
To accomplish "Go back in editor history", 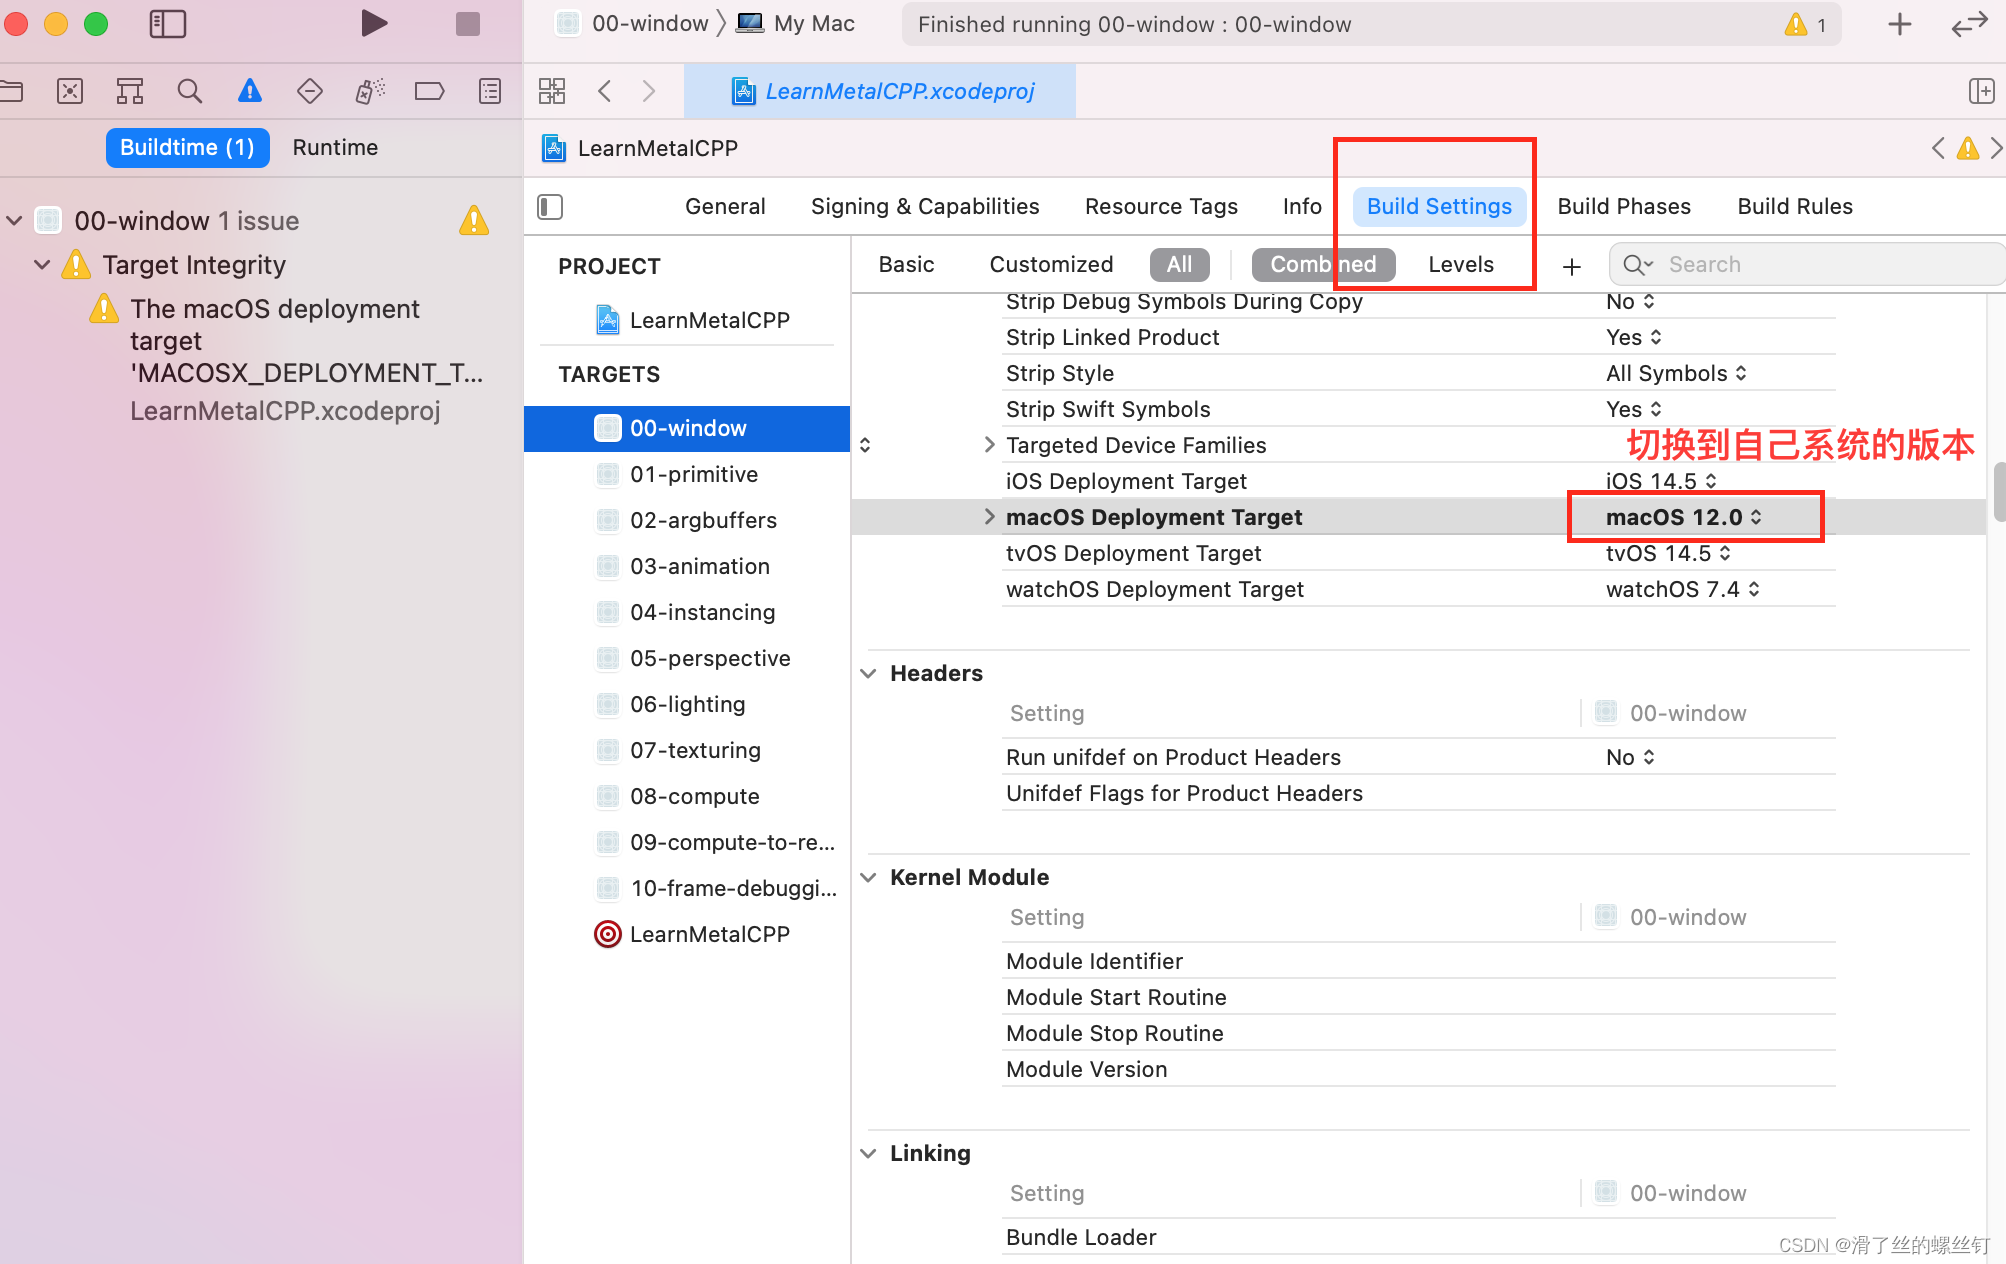I will 604,91.
